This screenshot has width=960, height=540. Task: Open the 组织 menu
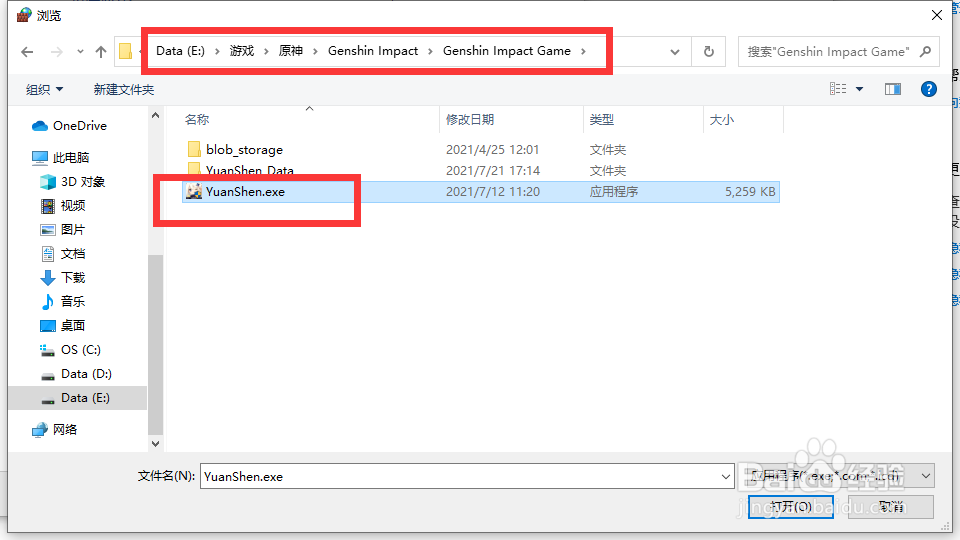[x=44, y=90]
